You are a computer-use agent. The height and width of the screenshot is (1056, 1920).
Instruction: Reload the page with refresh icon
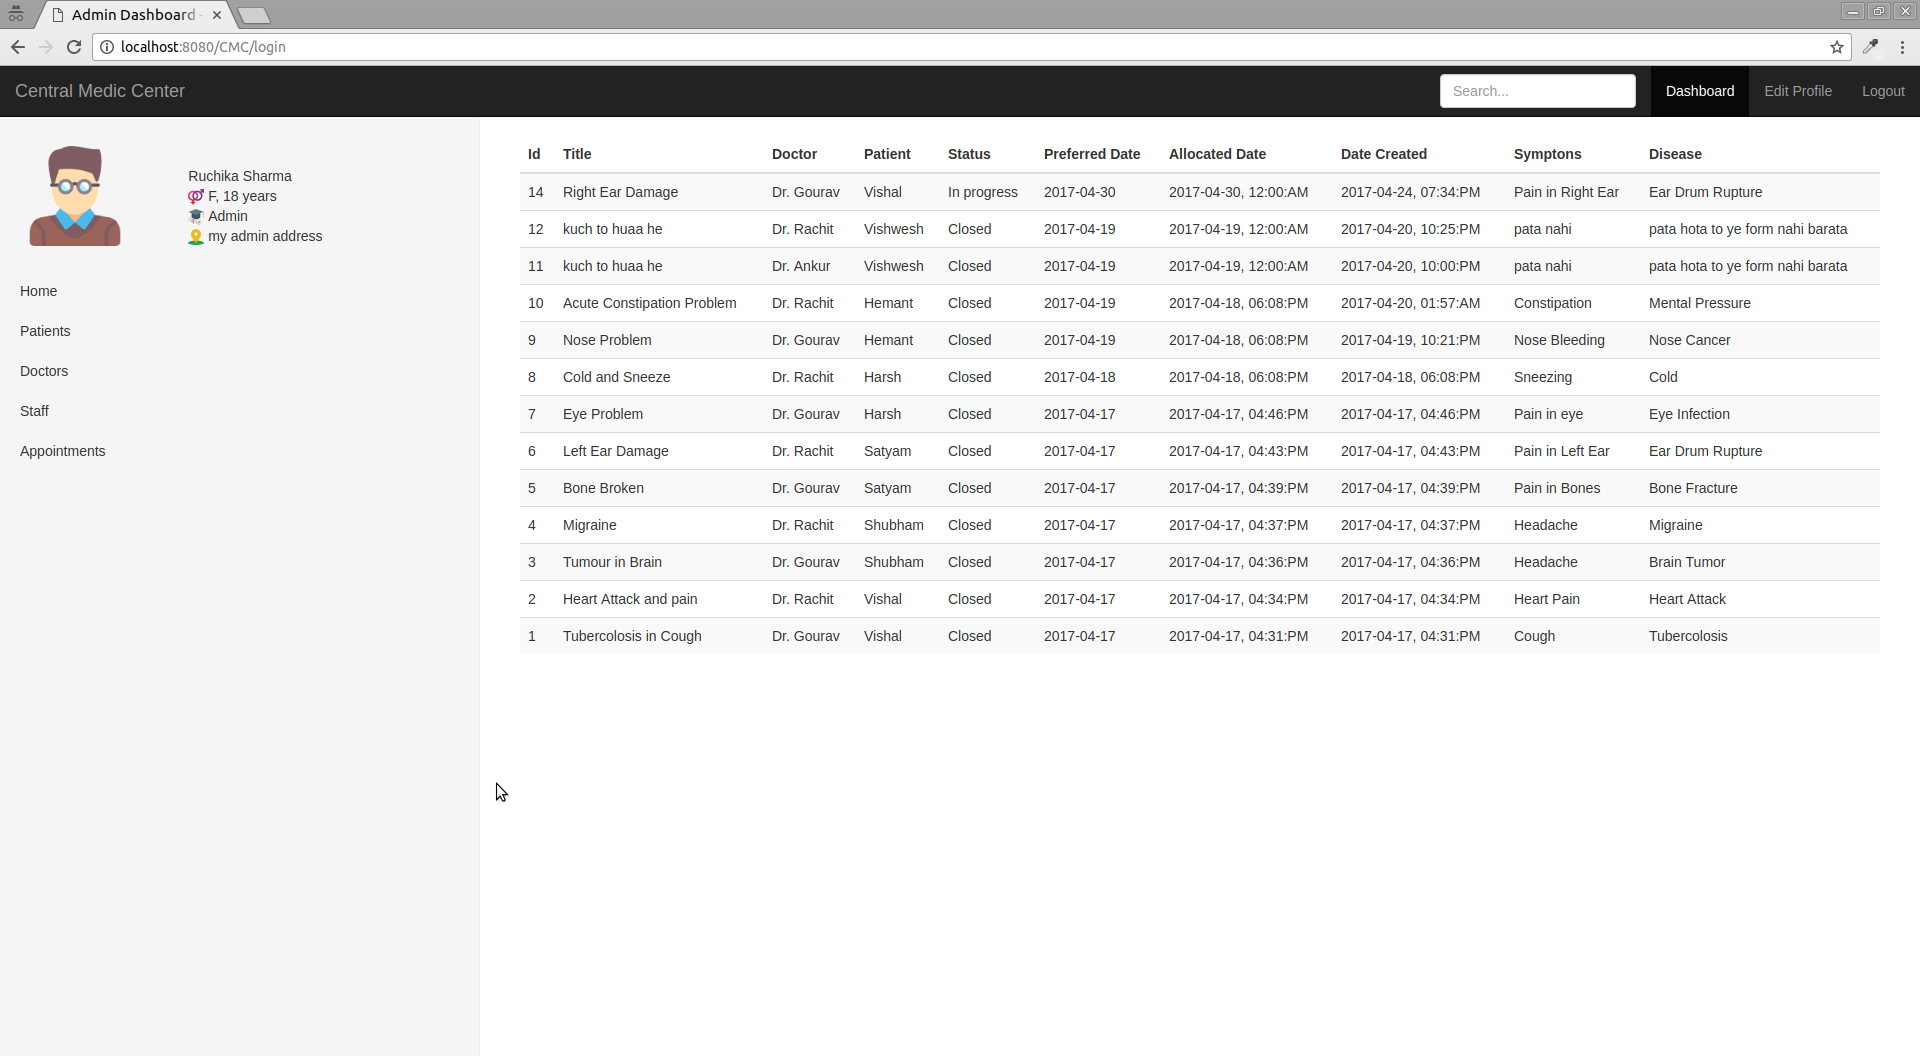pyautogui.click(x=74, y=47)
